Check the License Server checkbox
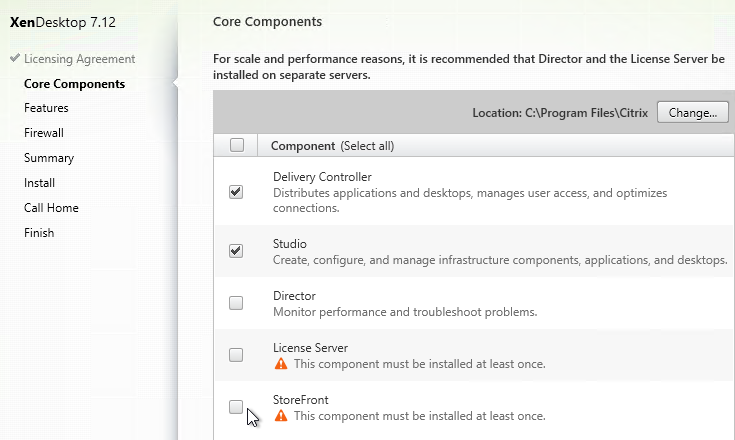 point(236,355)
